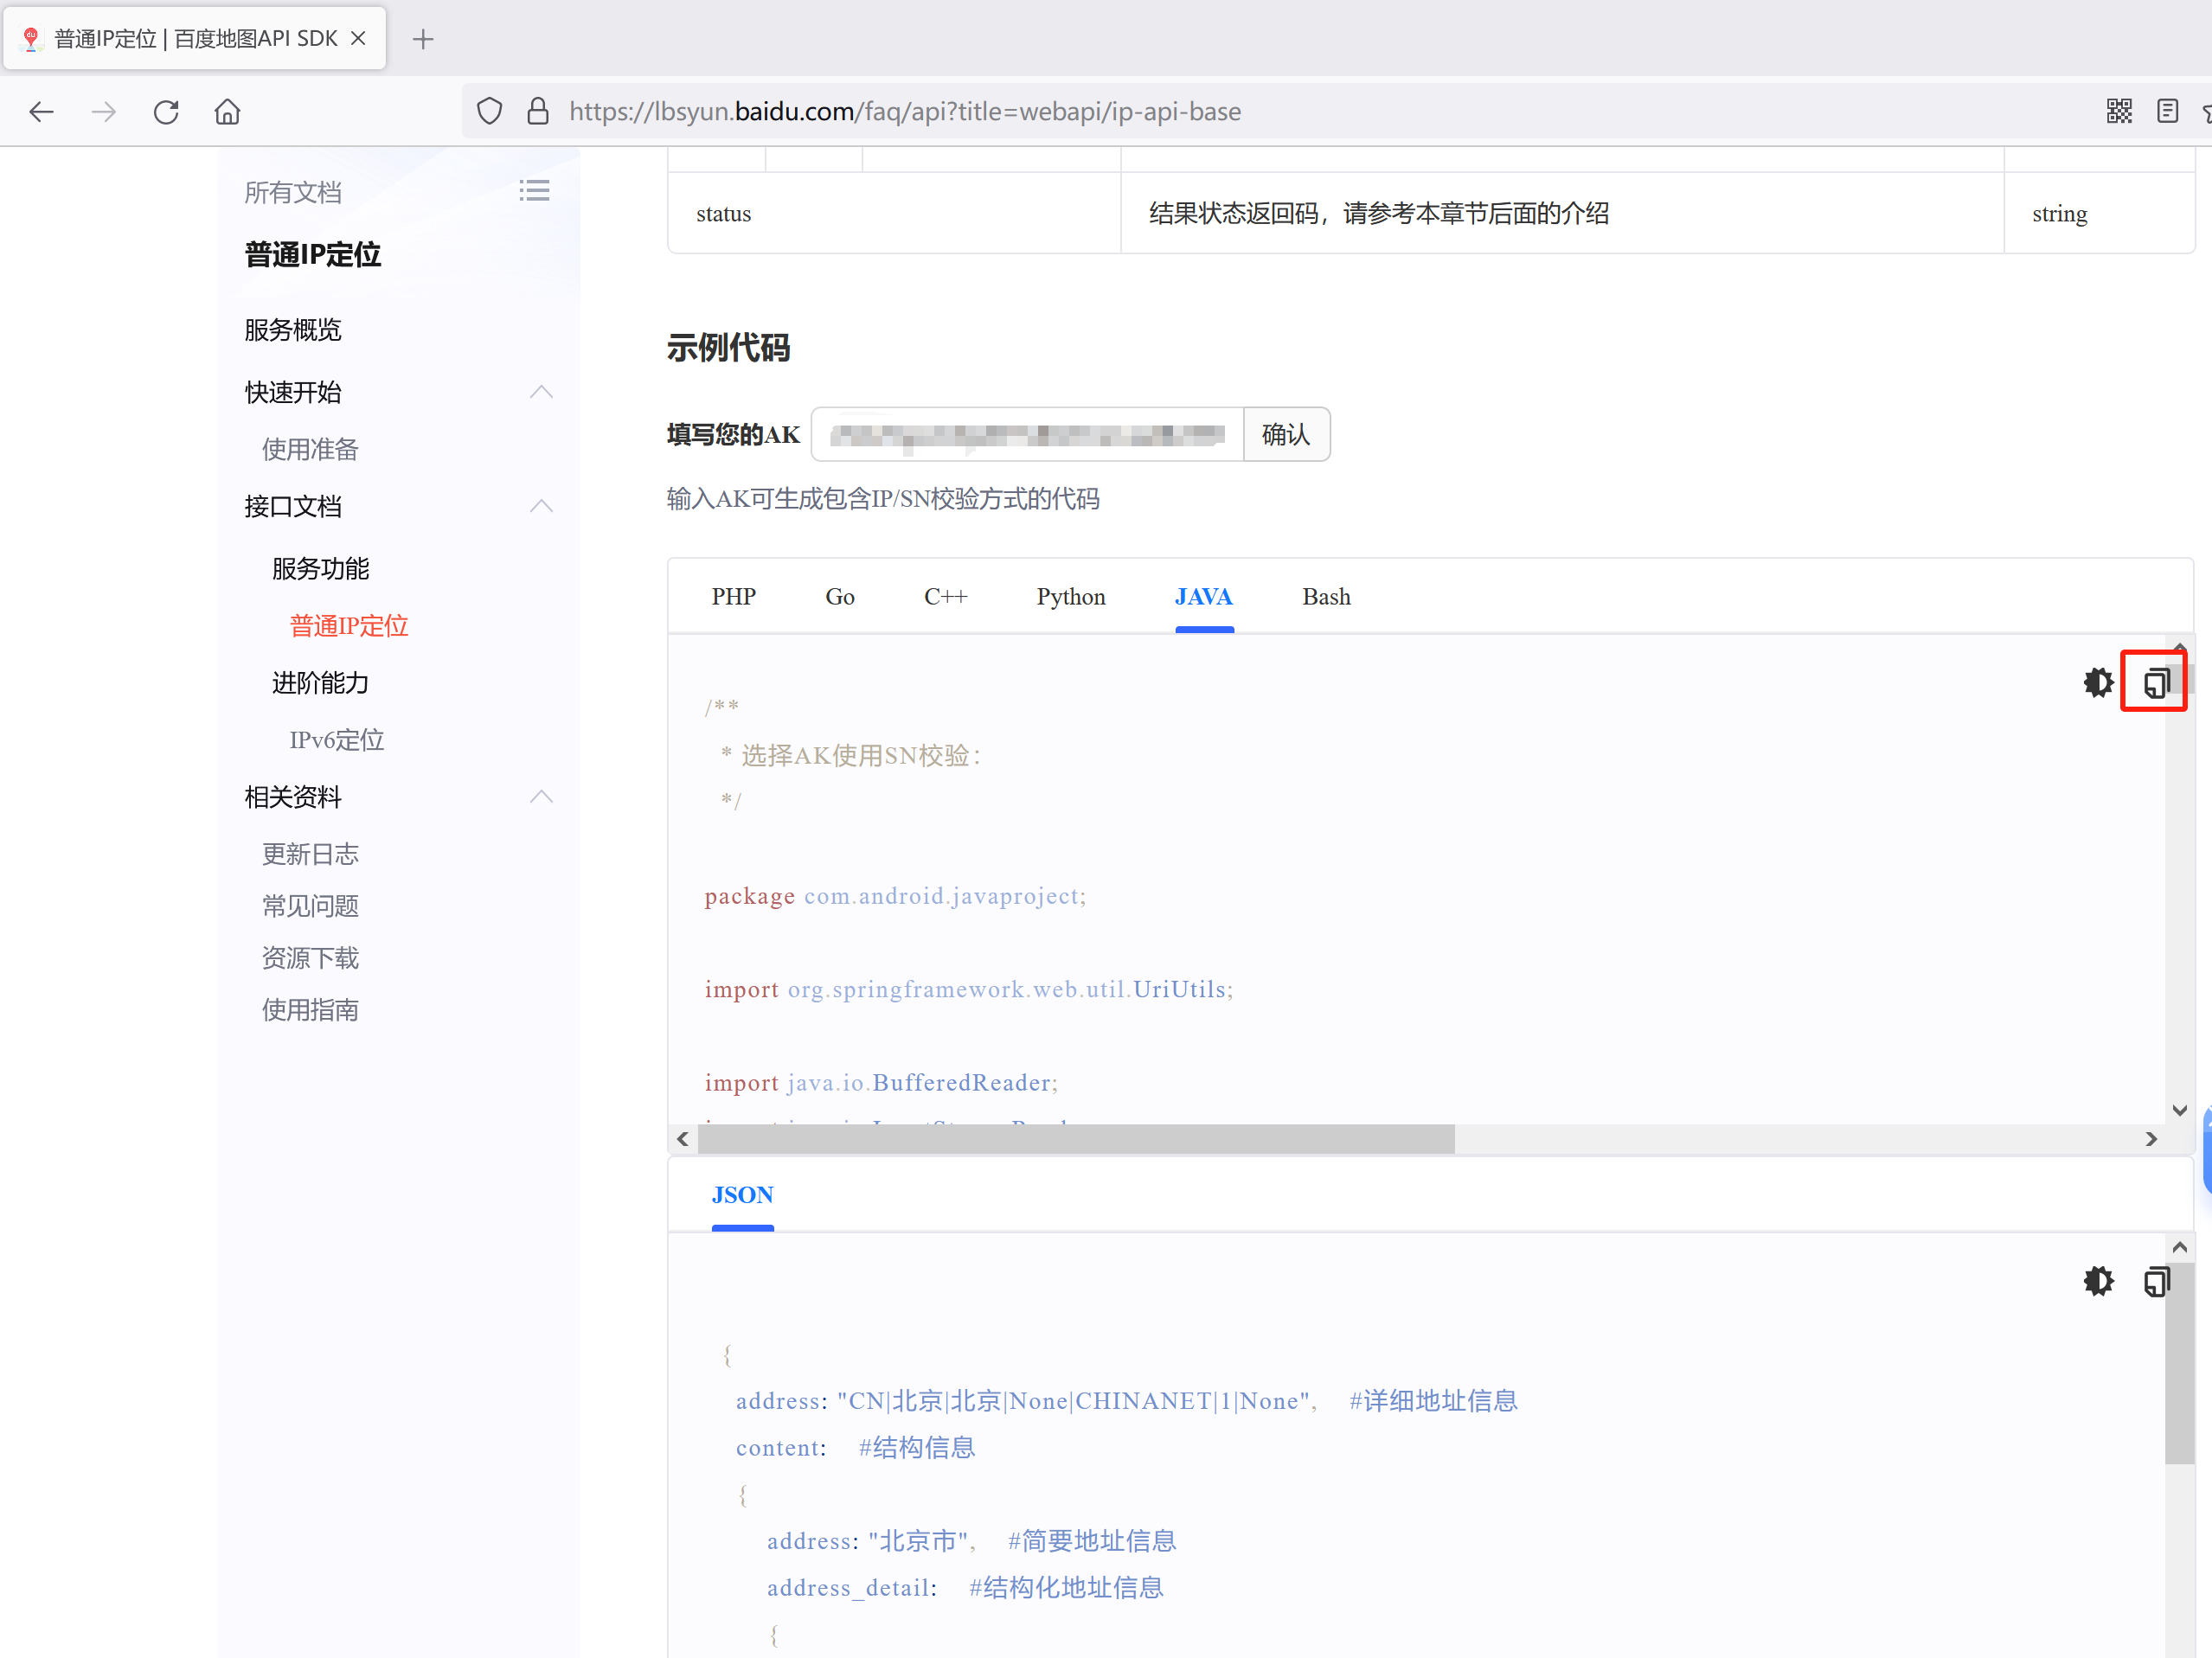Collapse the 快速开始 section
Viewport: 2212px width, 1658px height.
[x=541, y=392]
